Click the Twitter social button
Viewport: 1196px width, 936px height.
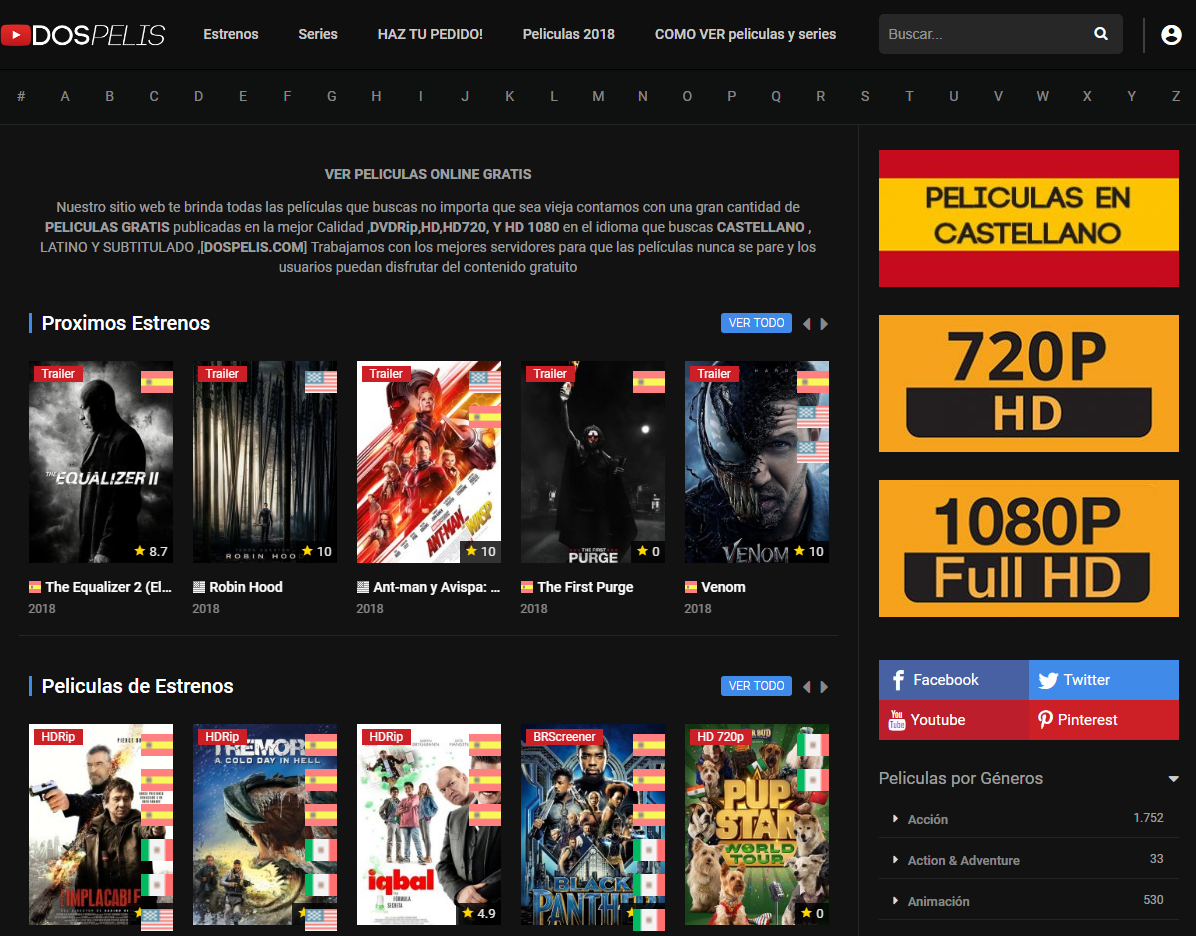(1104, 680)
